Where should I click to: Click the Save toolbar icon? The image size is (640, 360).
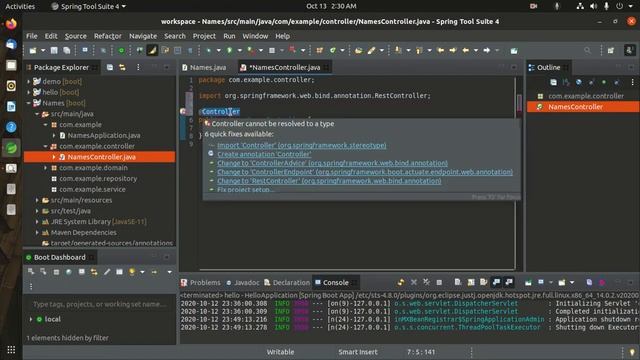click(x=54, y=50)
